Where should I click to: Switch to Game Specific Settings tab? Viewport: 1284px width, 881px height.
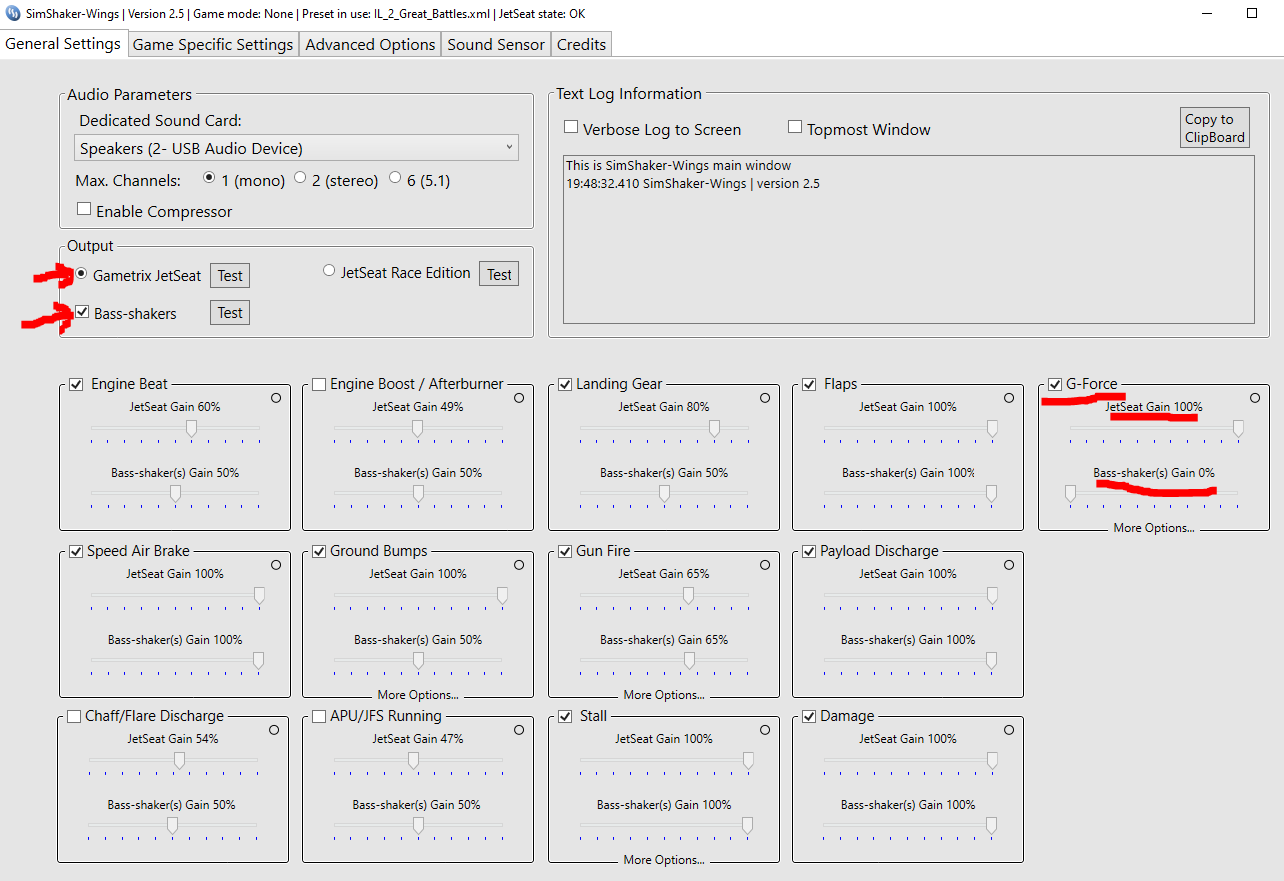coord(213,44)
